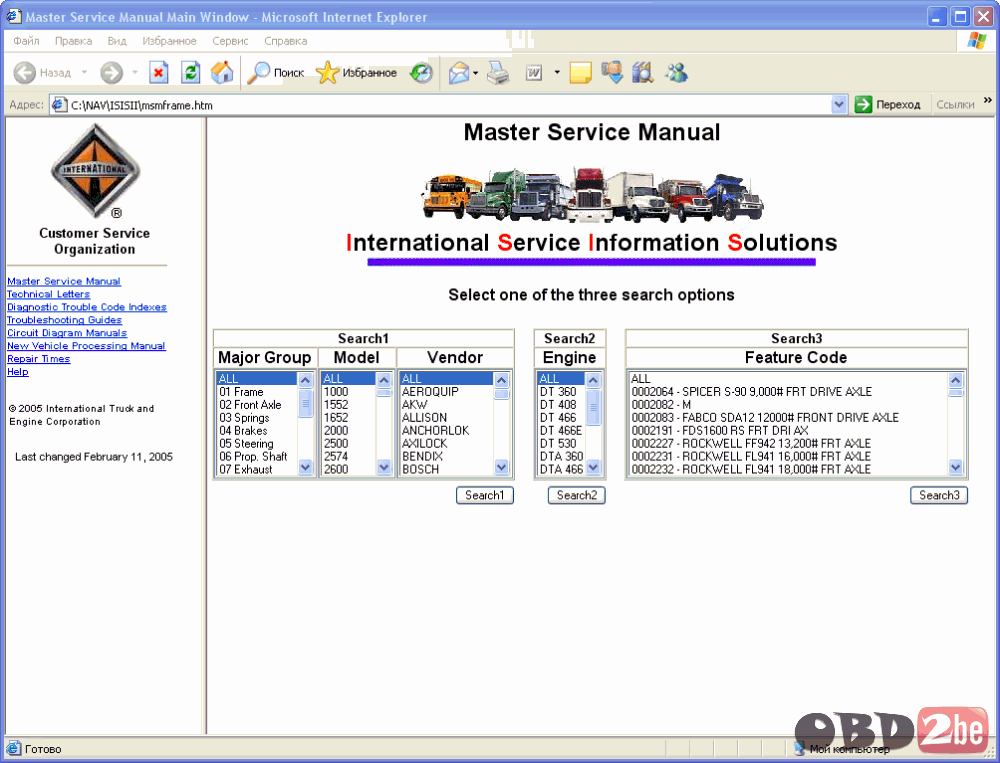Open the Repair Times link
Image resolution: width=1000 pixels, height=763 pixels.
point(39,359)
